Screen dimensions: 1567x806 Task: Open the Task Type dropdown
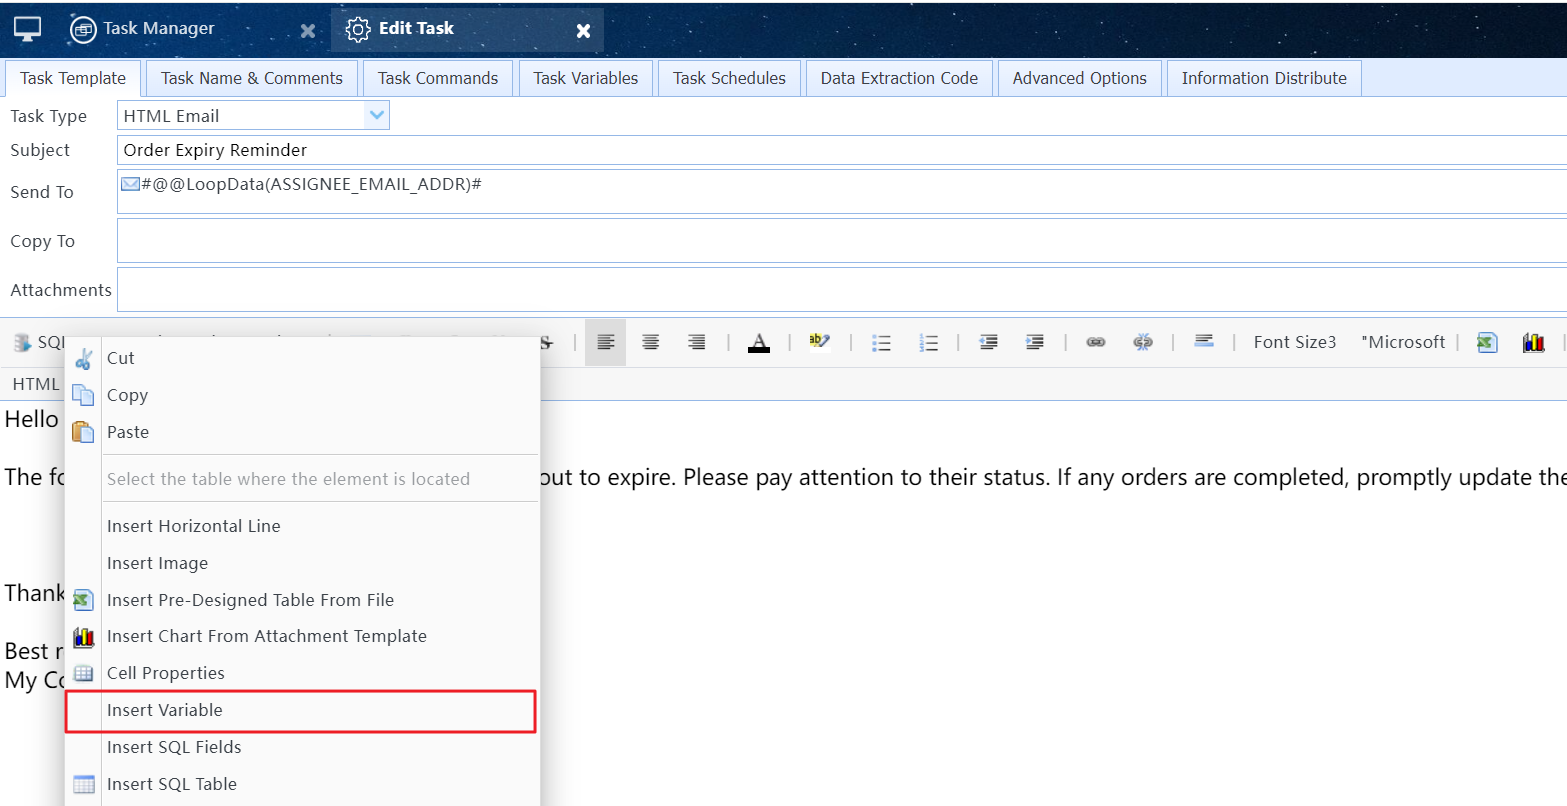pos(376,116)
